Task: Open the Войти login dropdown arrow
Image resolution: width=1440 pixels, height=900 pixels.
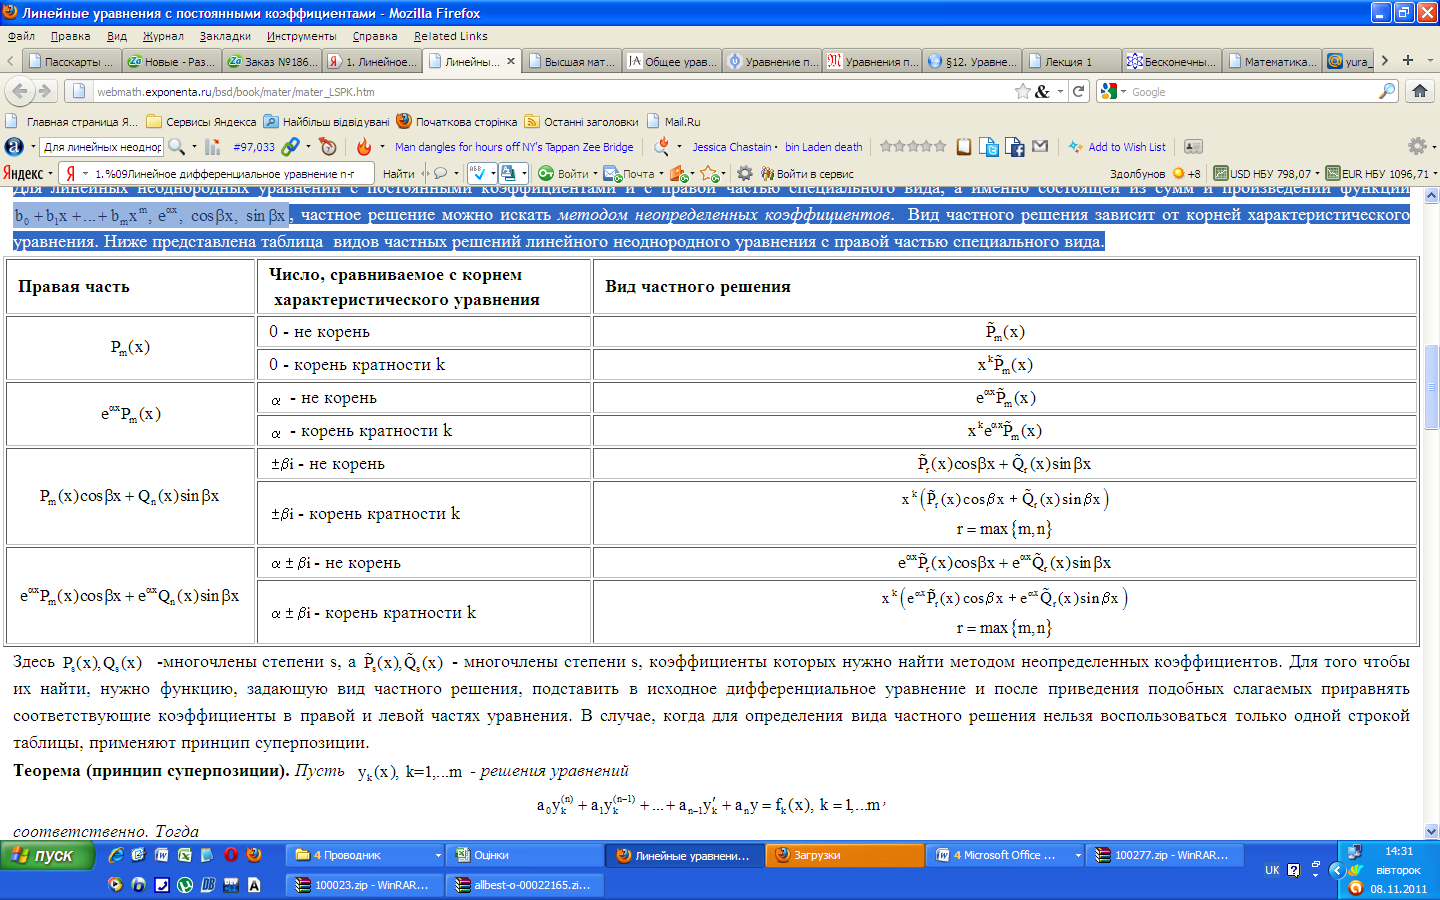Action: (x=595, y=174)
